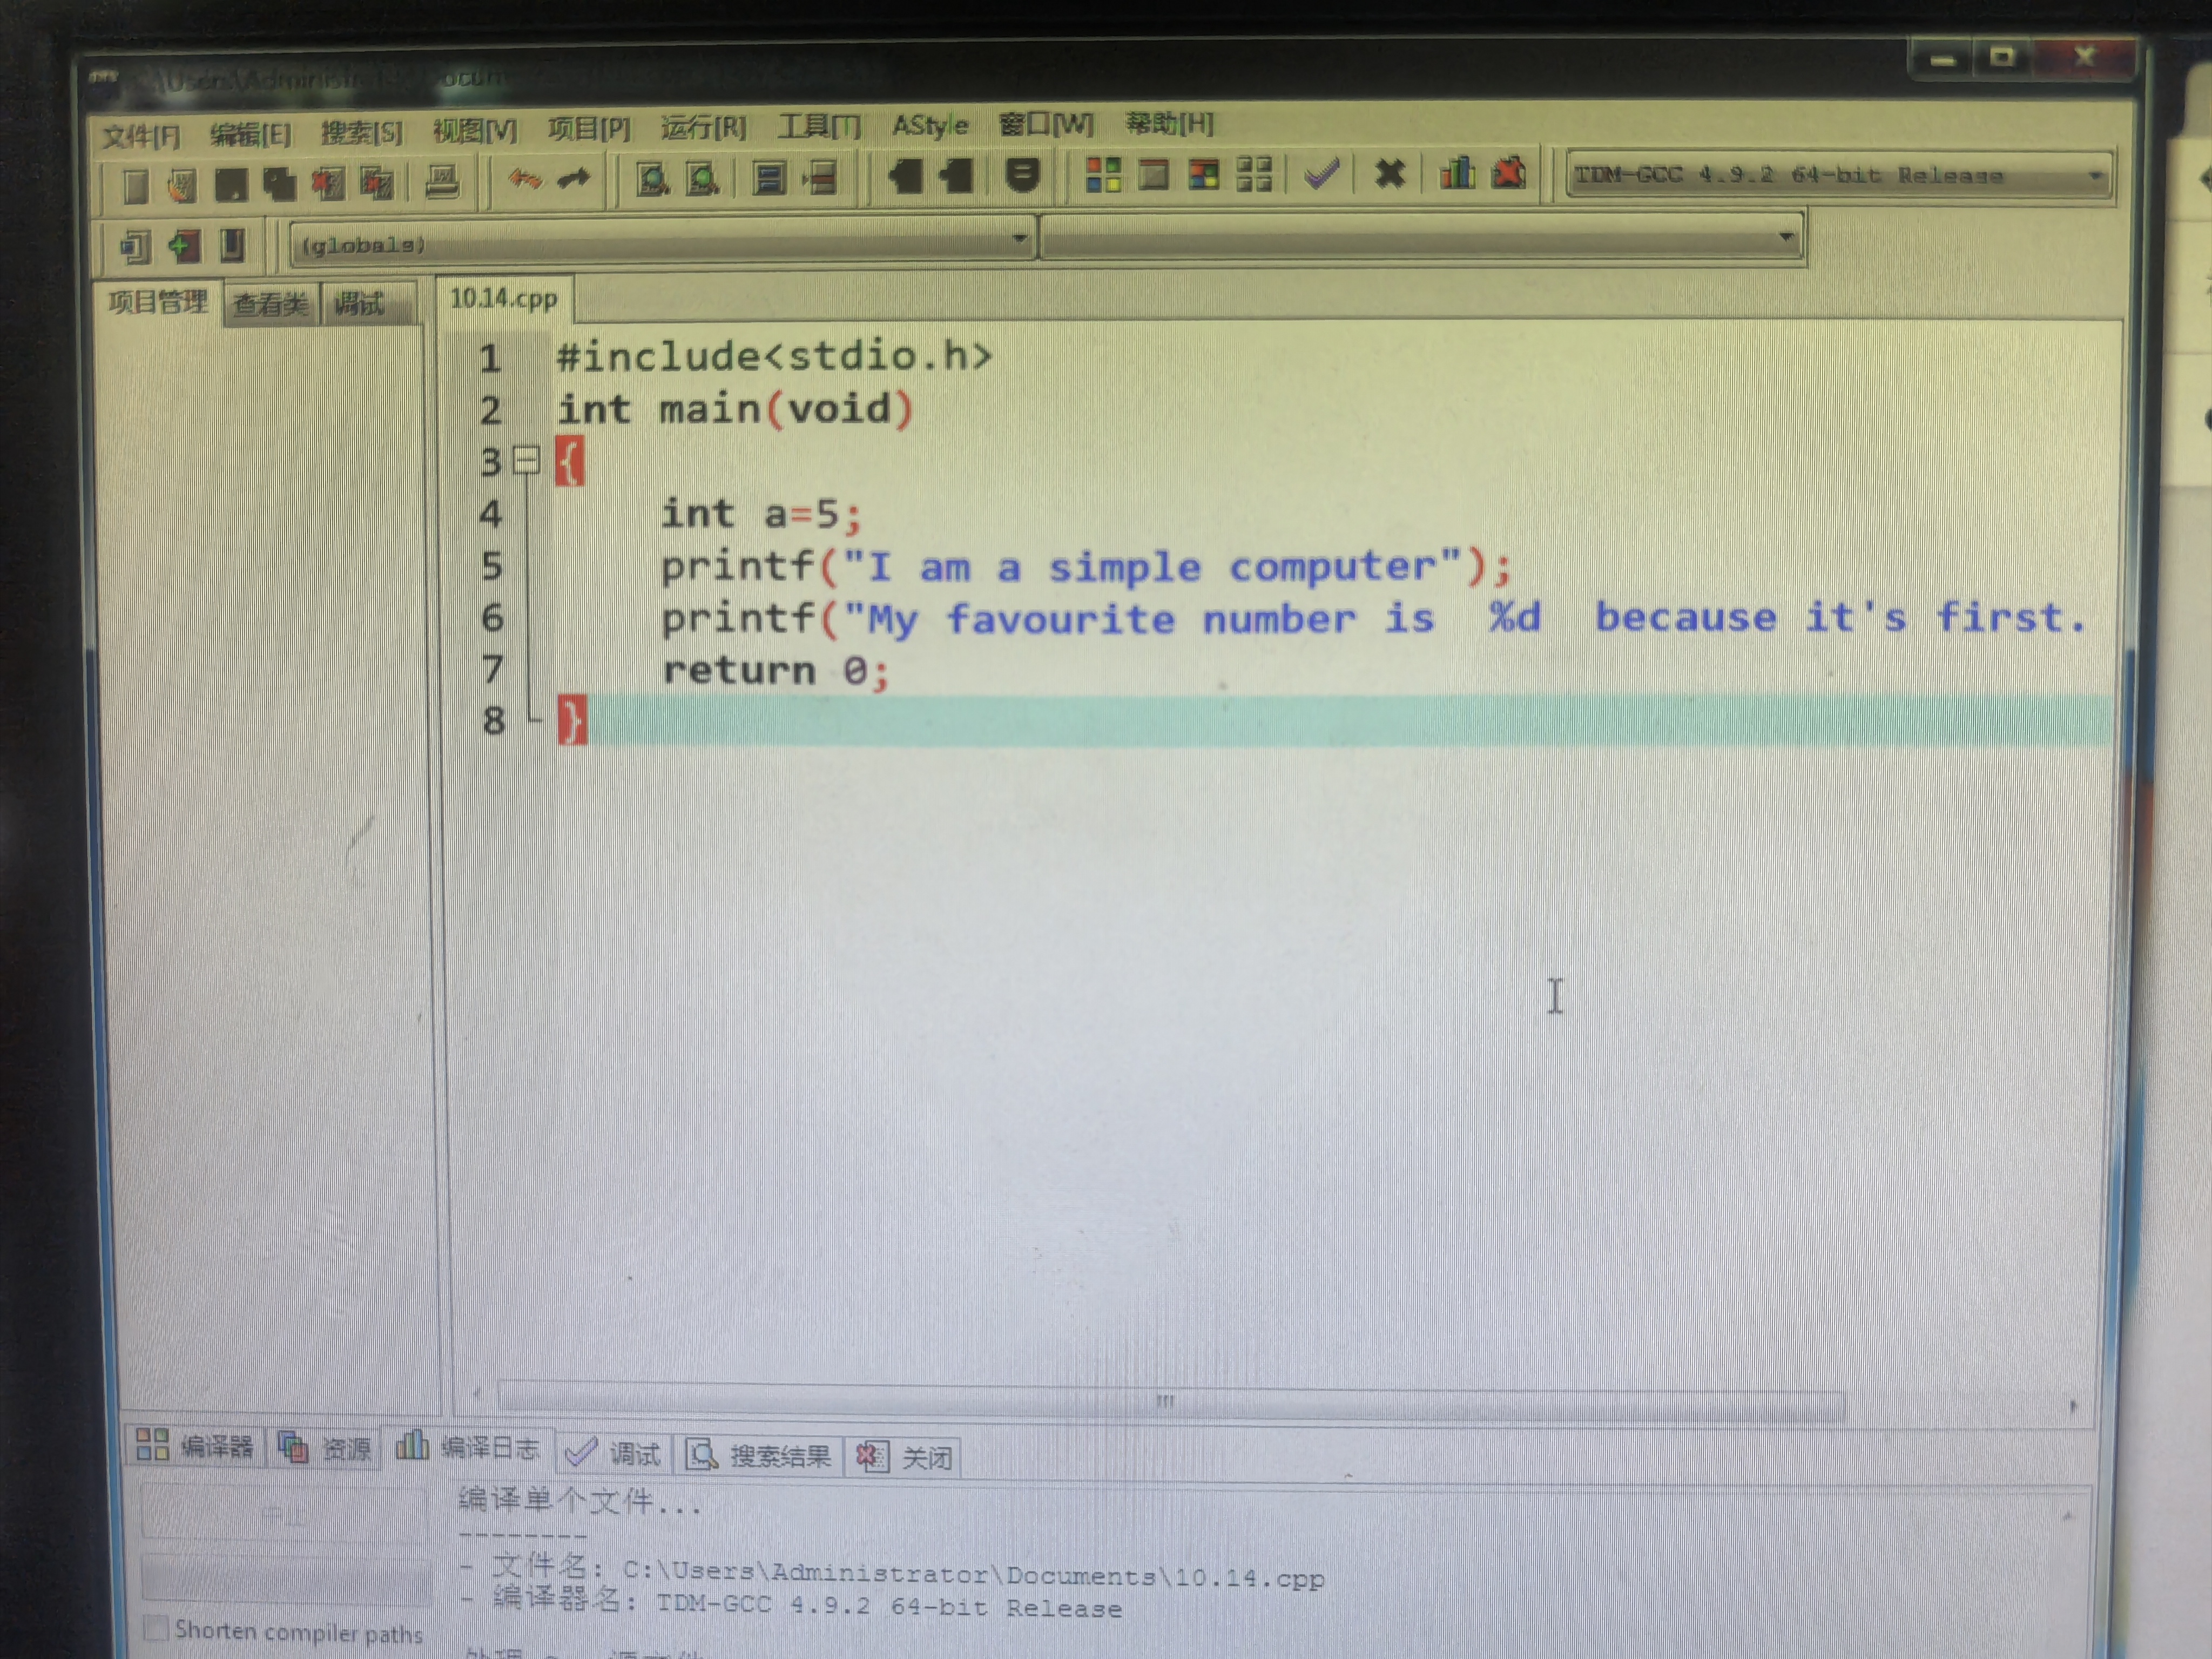Click the editor horizontal scrollbar

pyautogui.click(x=1165, y=1401)
